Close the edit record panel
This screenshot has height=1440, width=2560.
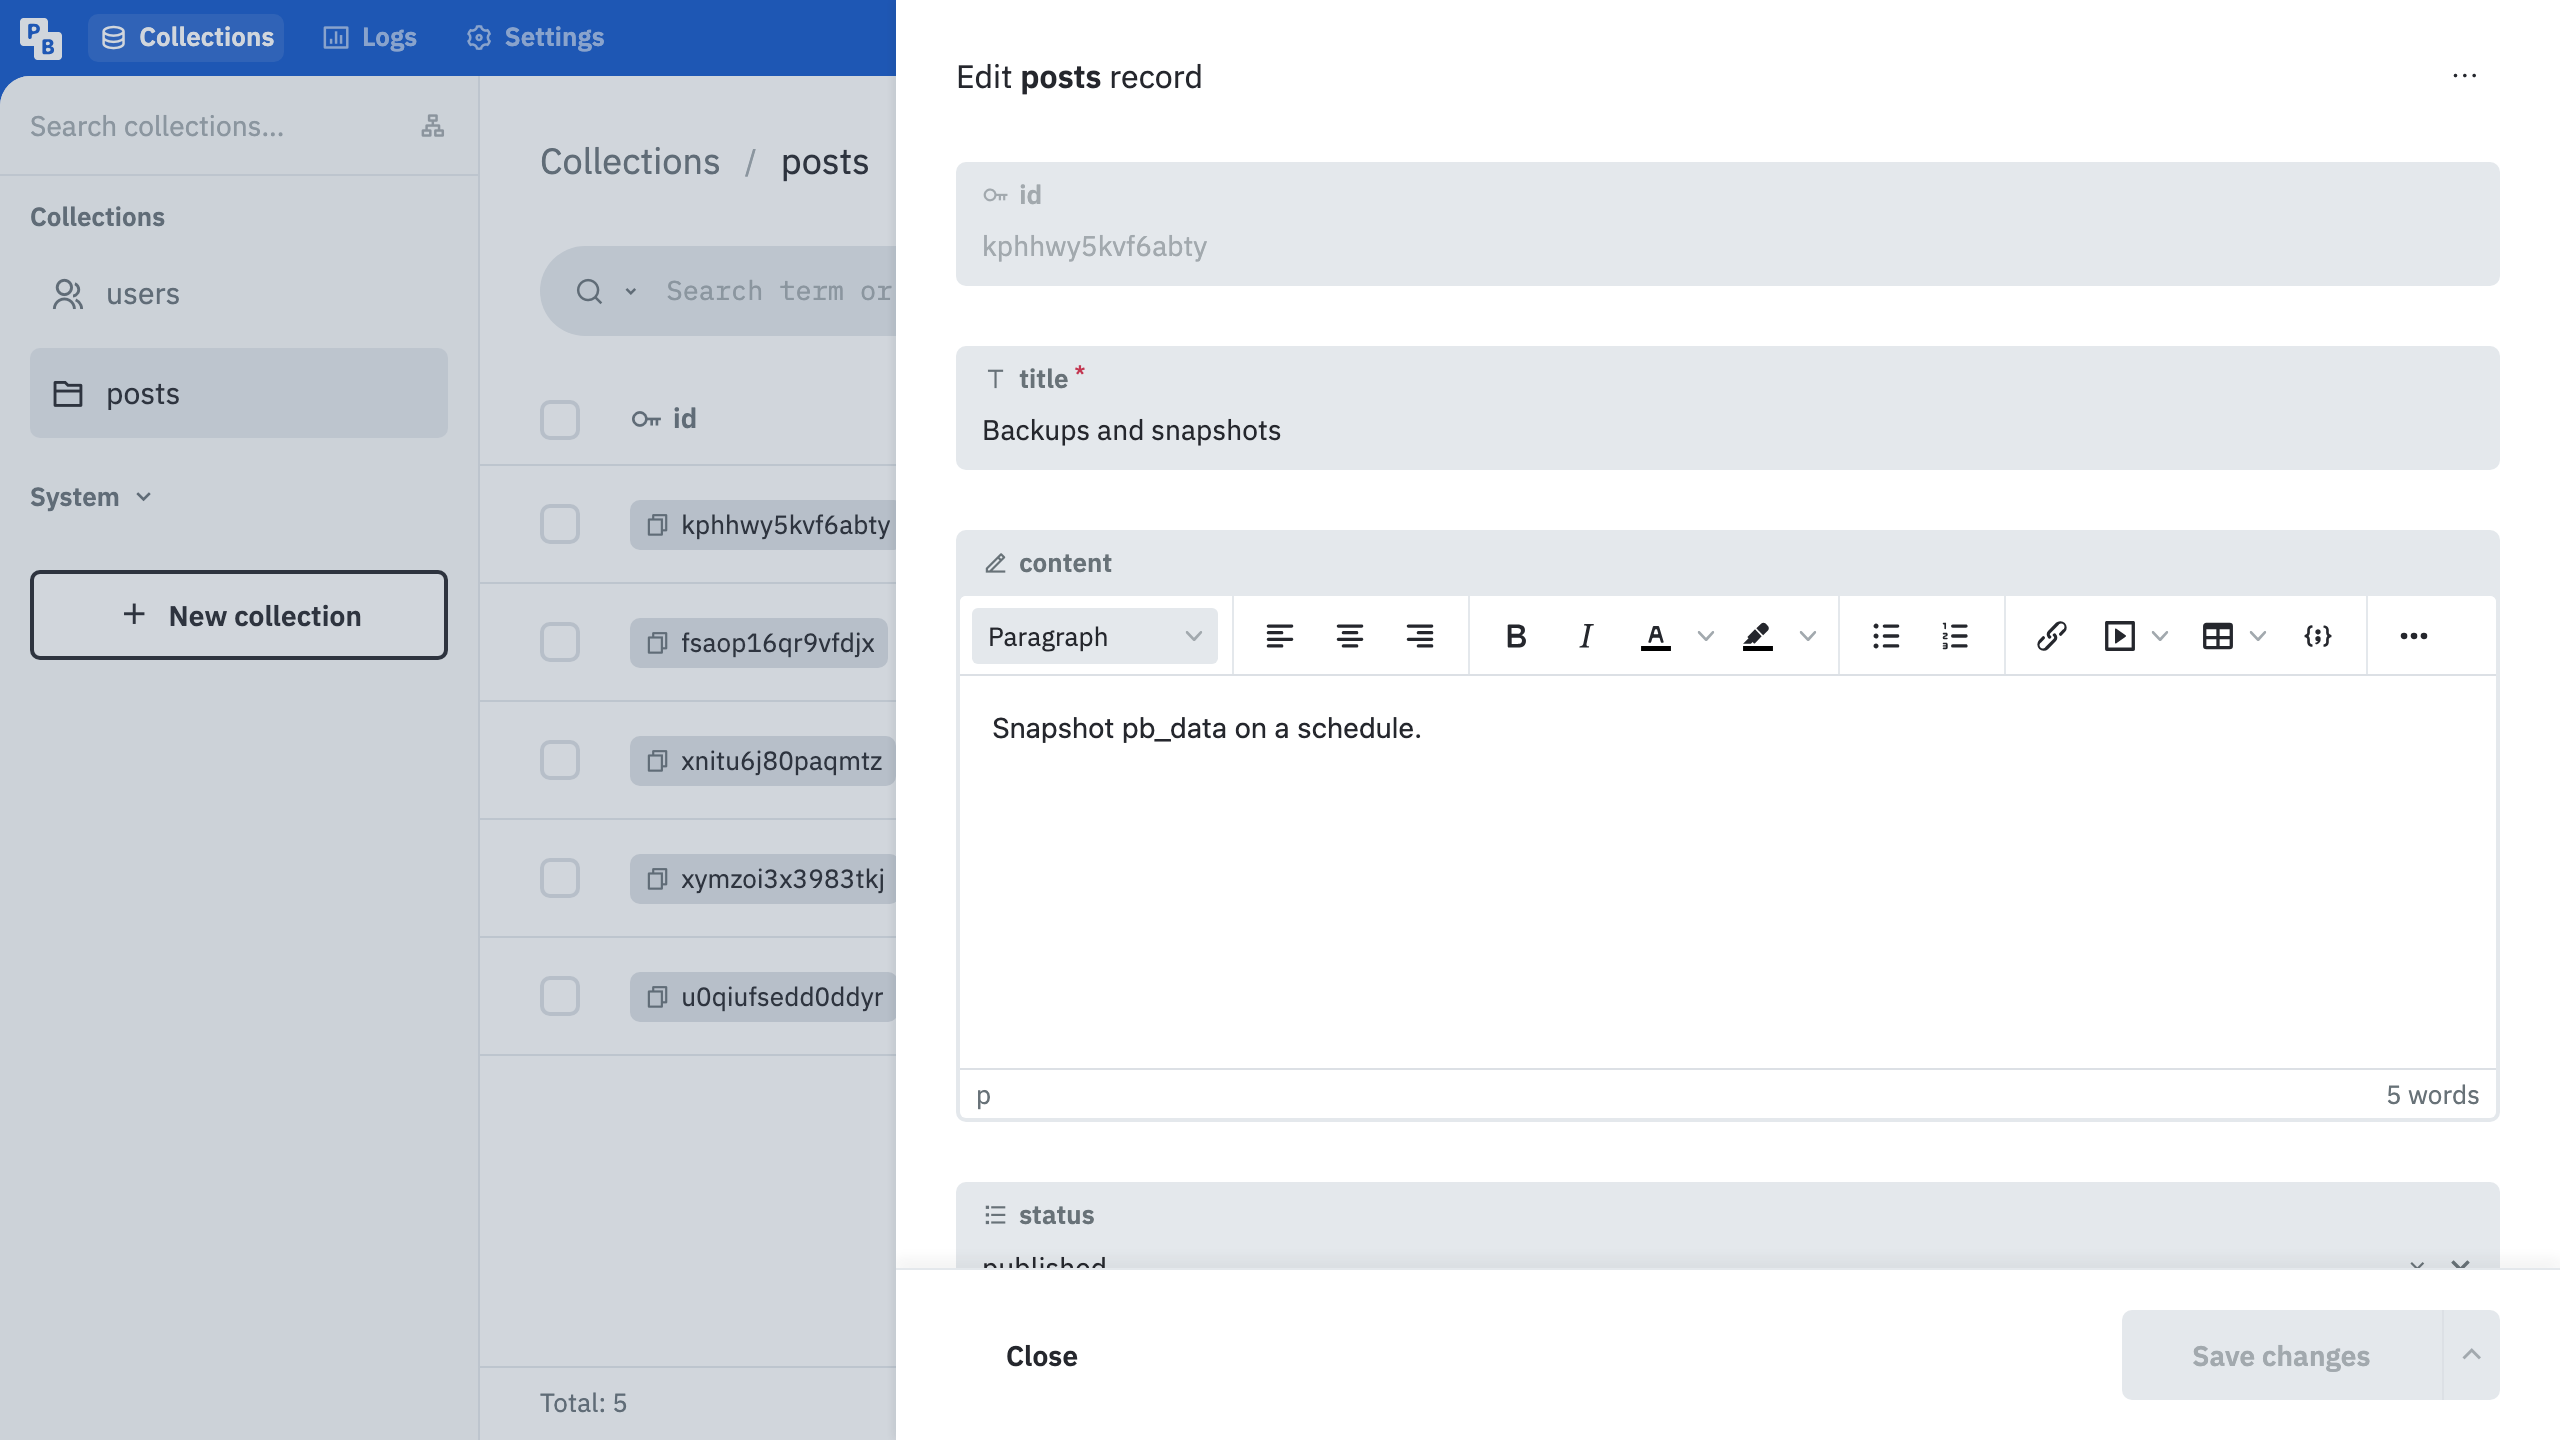(x=1041, y=1355)
